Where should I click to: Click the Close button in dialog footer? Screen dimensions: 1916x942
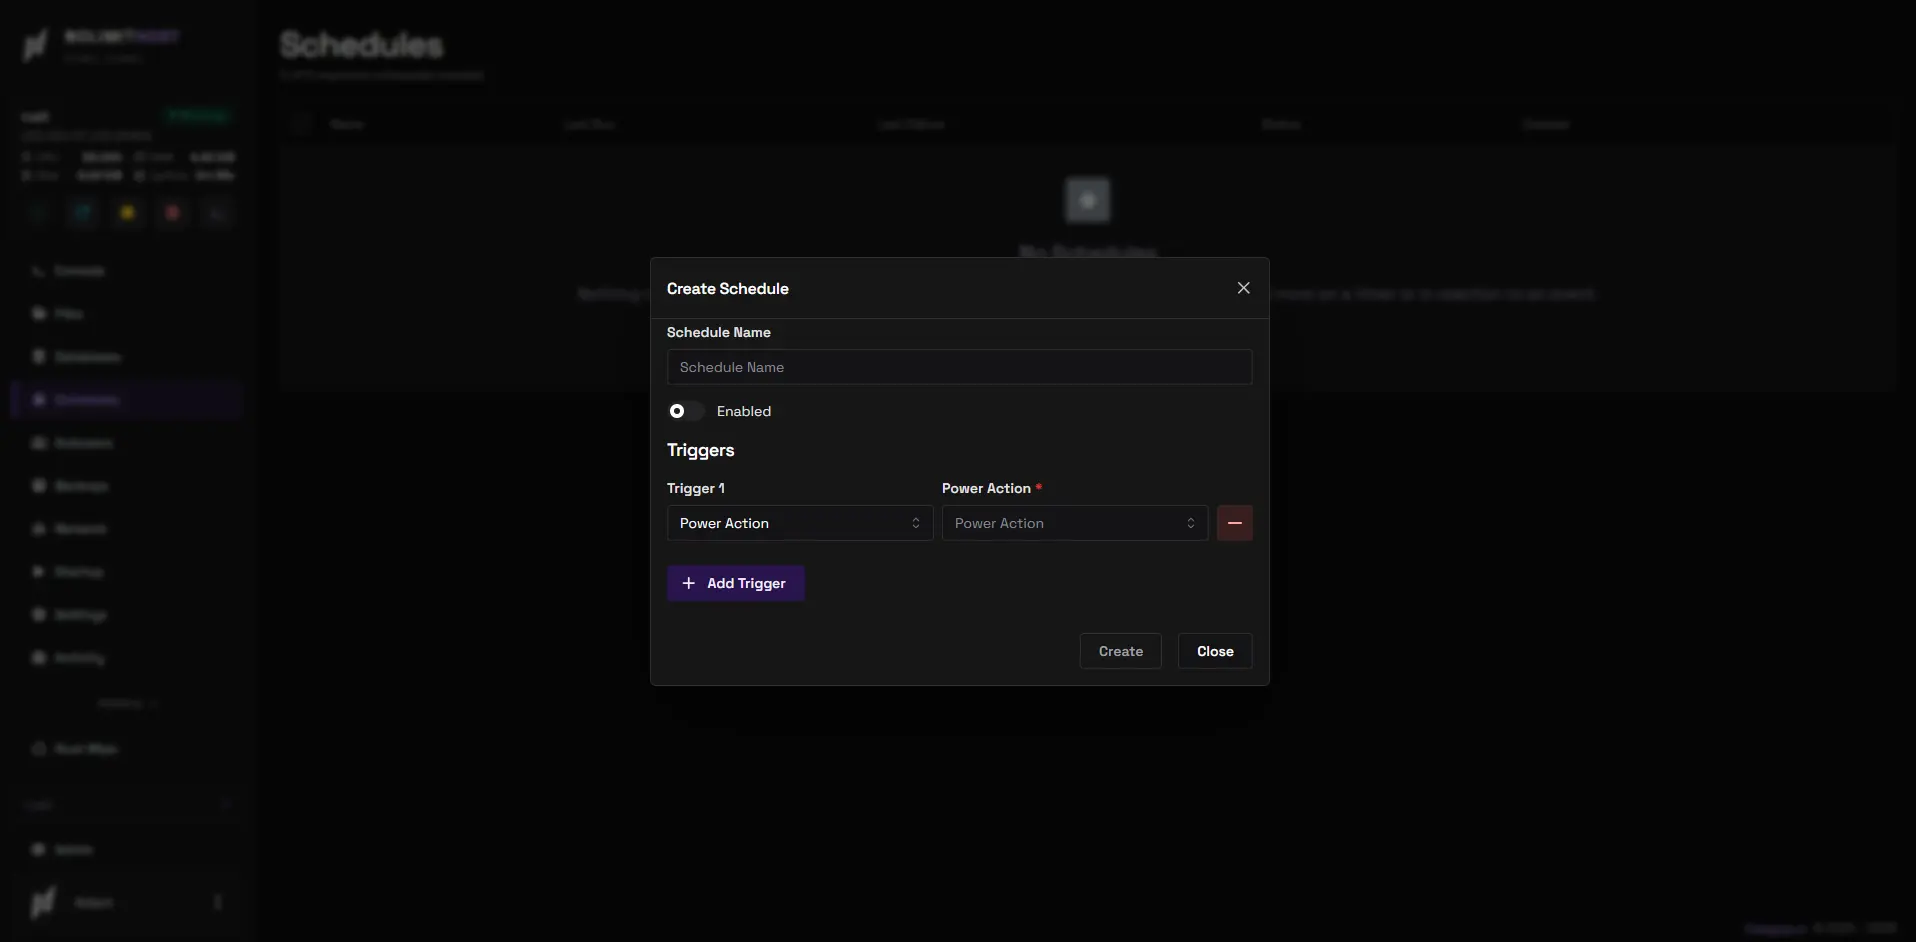[1215, 651]
